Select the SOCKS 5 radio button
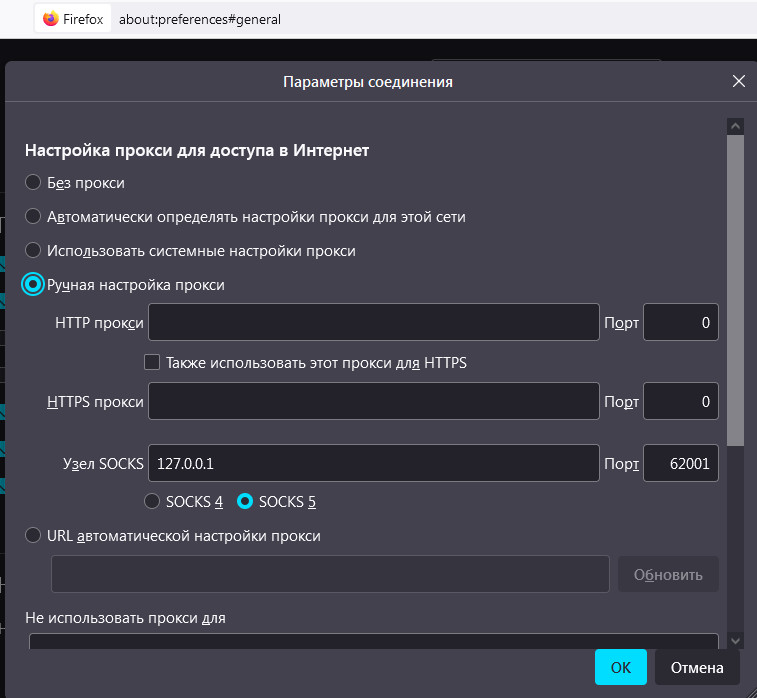Screen dimensions: 757x698 245,501
